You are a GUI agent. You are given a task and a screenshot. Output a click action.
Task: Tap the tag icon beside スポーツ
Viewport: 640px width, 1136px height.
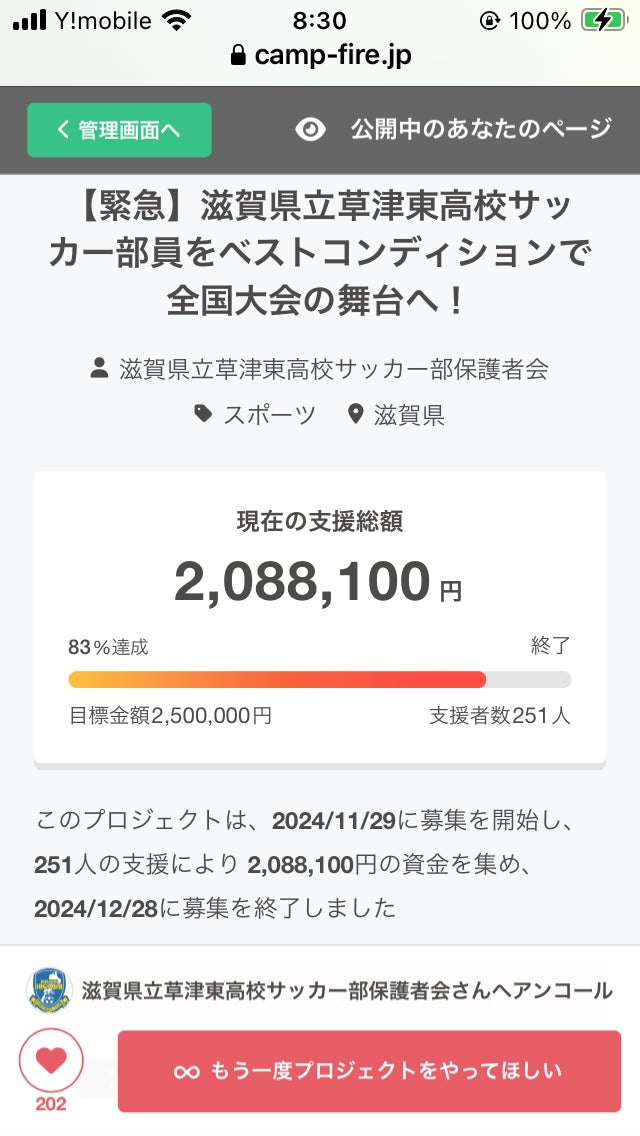tap(203, 414)
